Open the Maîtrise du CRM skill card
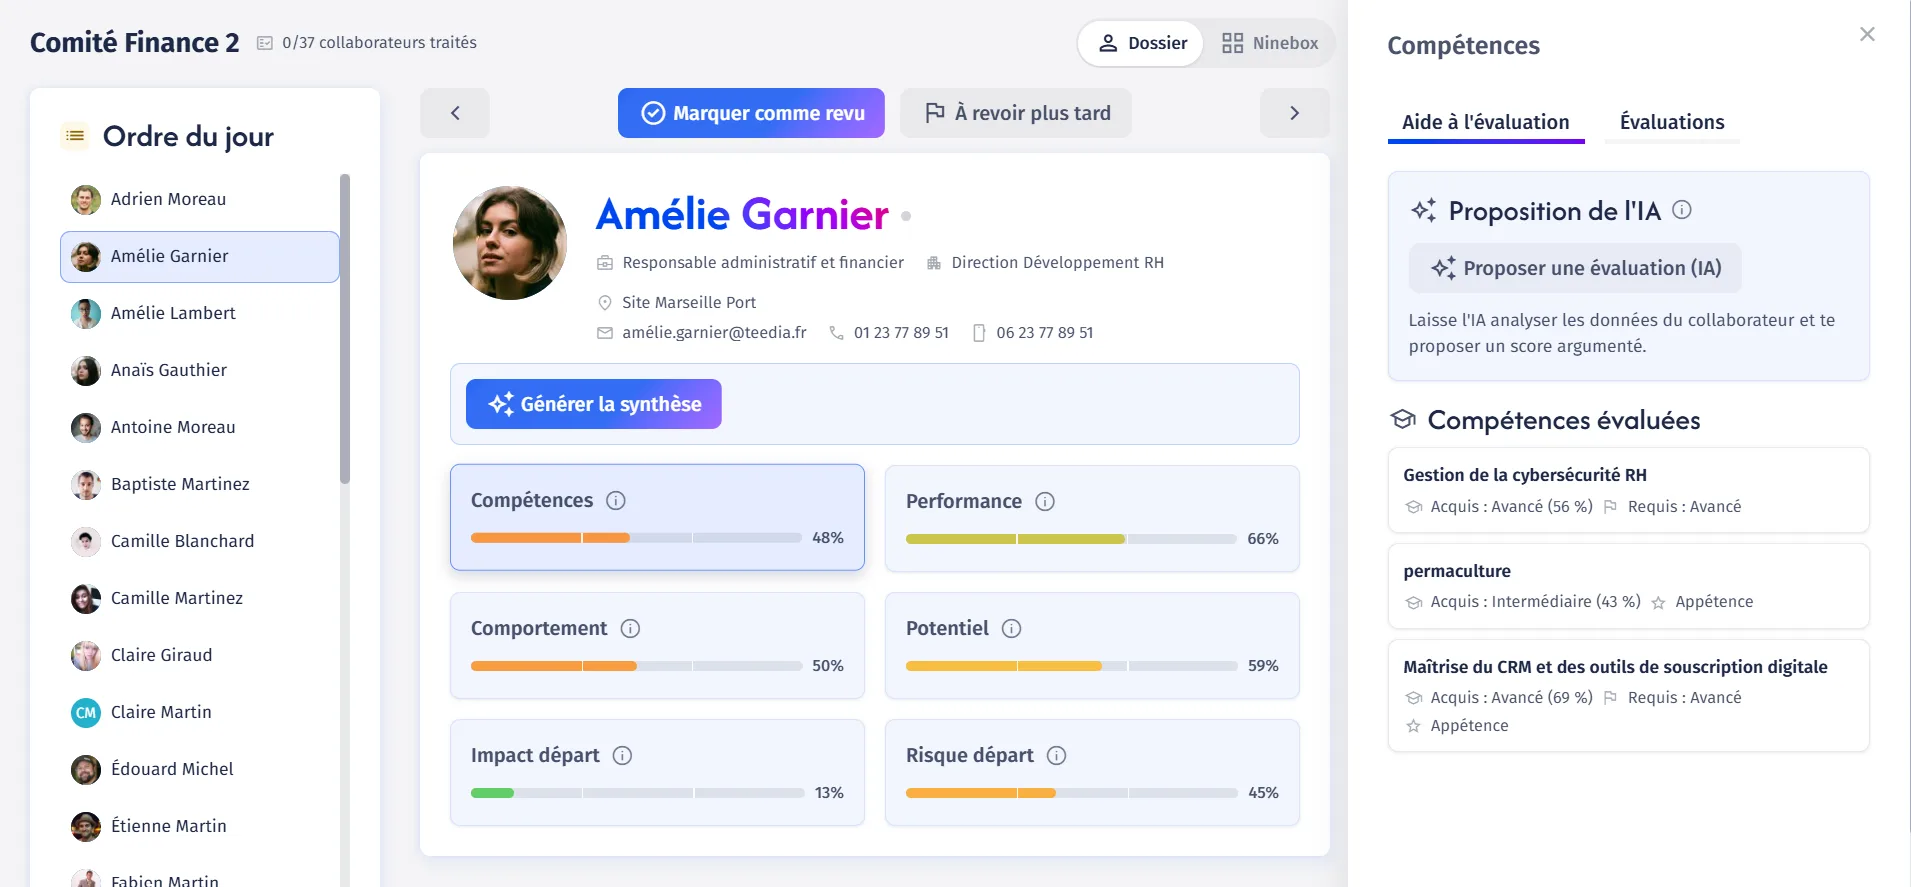The height and width of the screenshot is (887, 1911). pyautogui.click(x=1629, y=696)
